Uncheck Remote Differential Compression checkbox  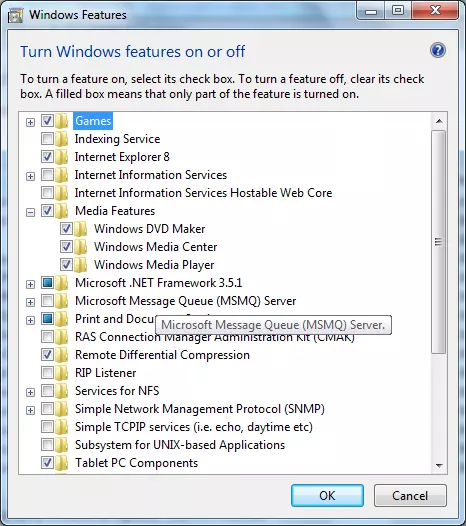click(47, 355)
